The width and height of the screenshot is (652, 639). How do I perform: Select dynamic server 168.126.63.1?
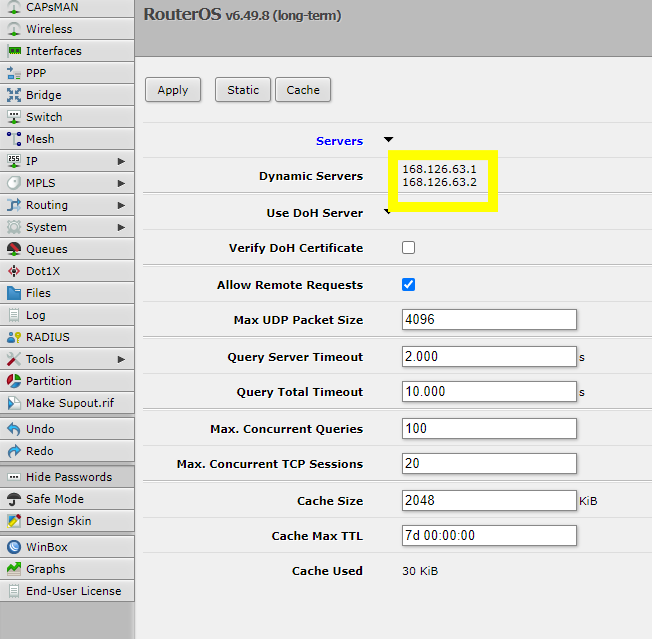coord(440,169)
